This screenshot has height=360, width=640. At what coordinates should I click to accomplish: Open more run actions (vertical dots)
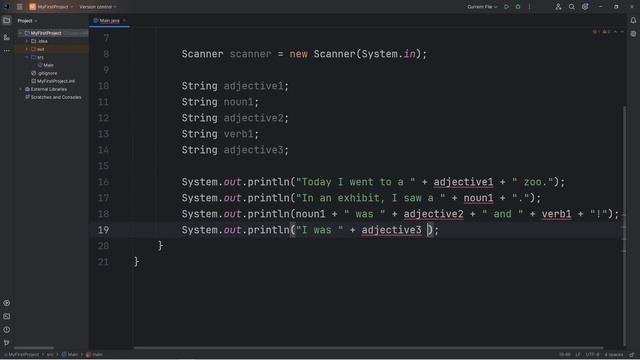[529, 7]
